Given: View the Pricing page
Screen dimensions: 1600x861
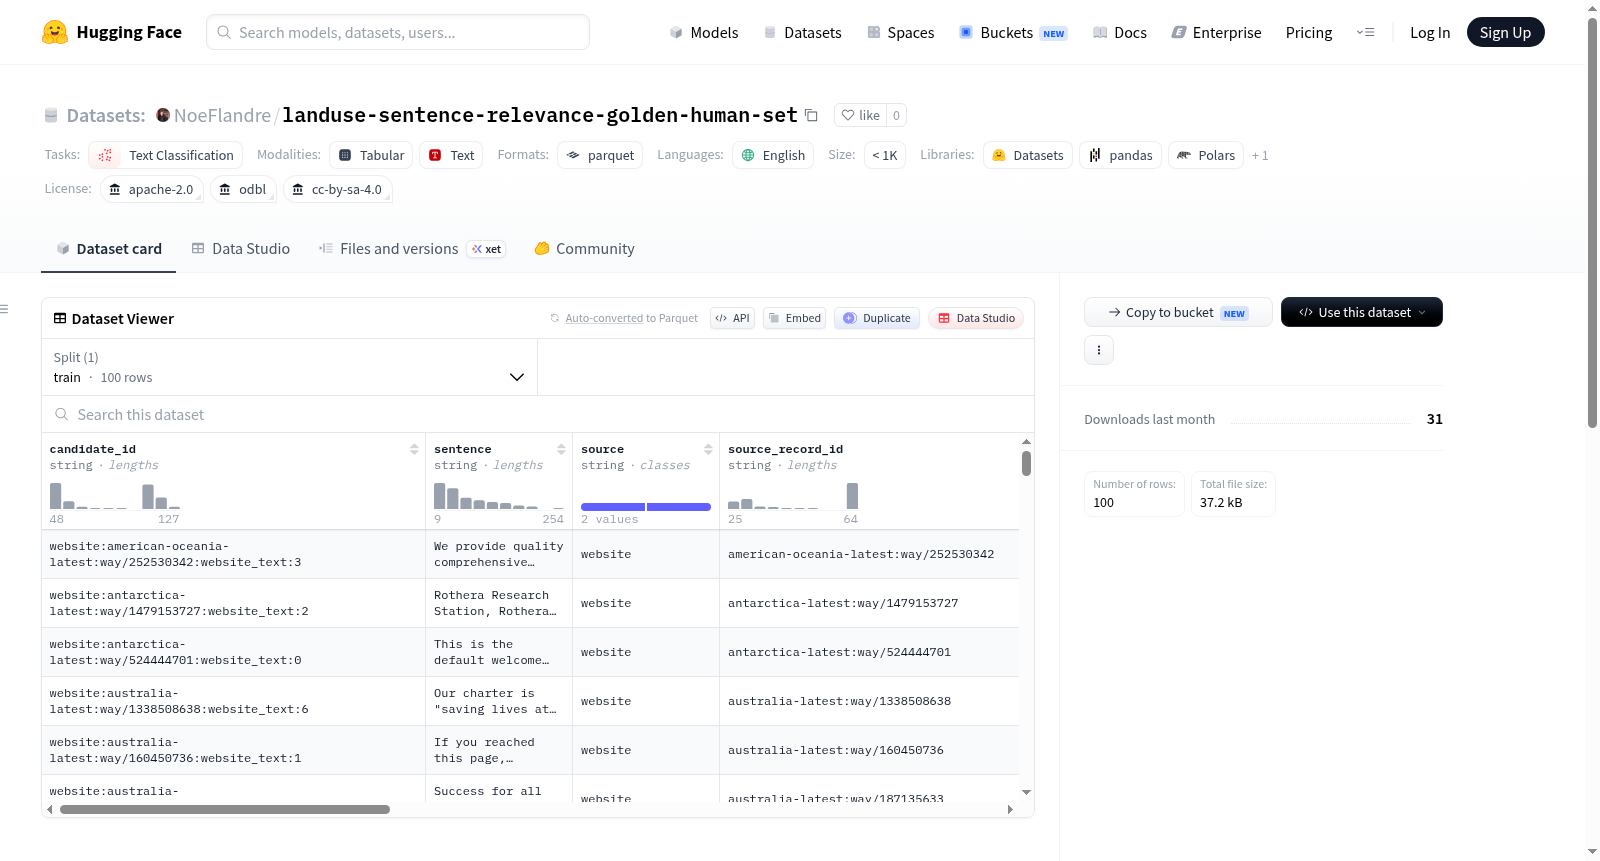Looking at the screenshot, I should (x=1309, y=33).
